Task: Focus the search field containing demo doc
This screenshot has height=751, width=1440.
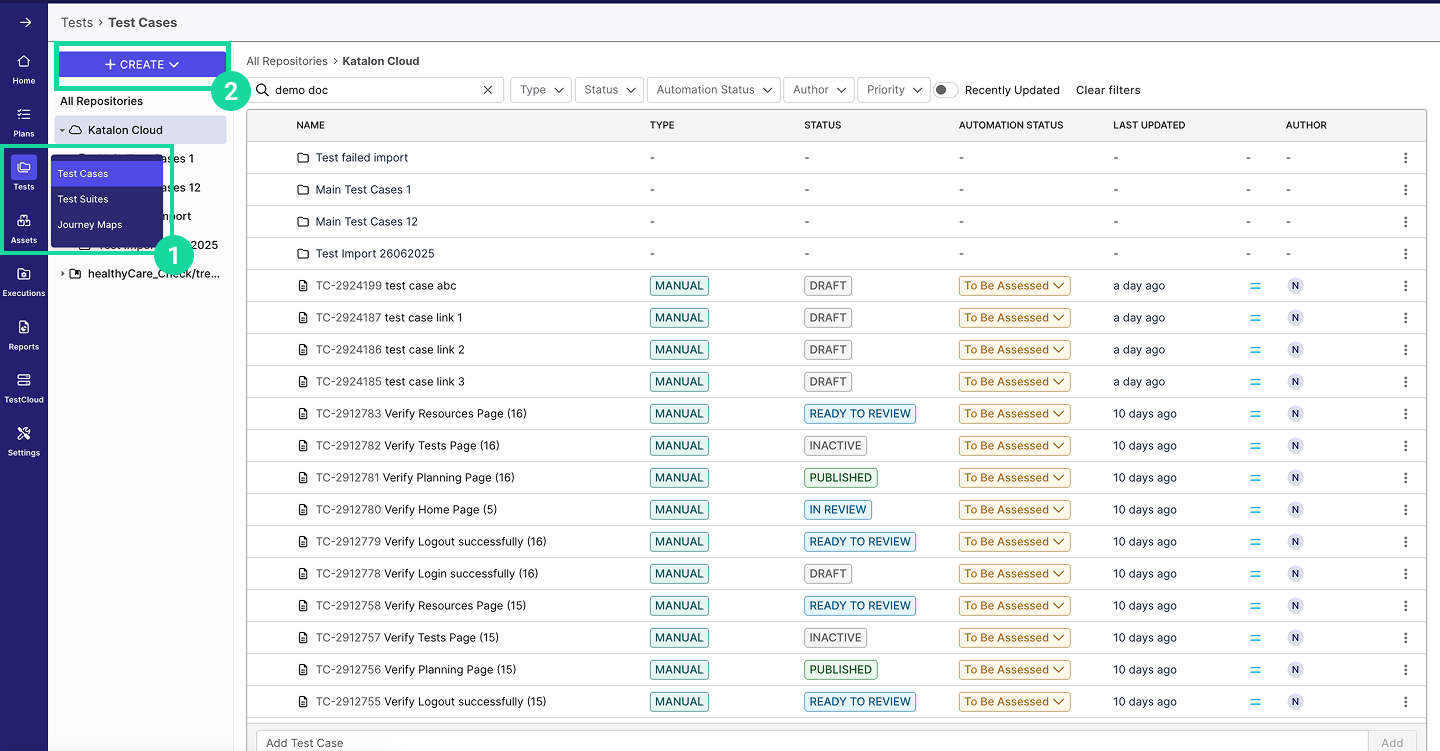Action: (375, 90)
